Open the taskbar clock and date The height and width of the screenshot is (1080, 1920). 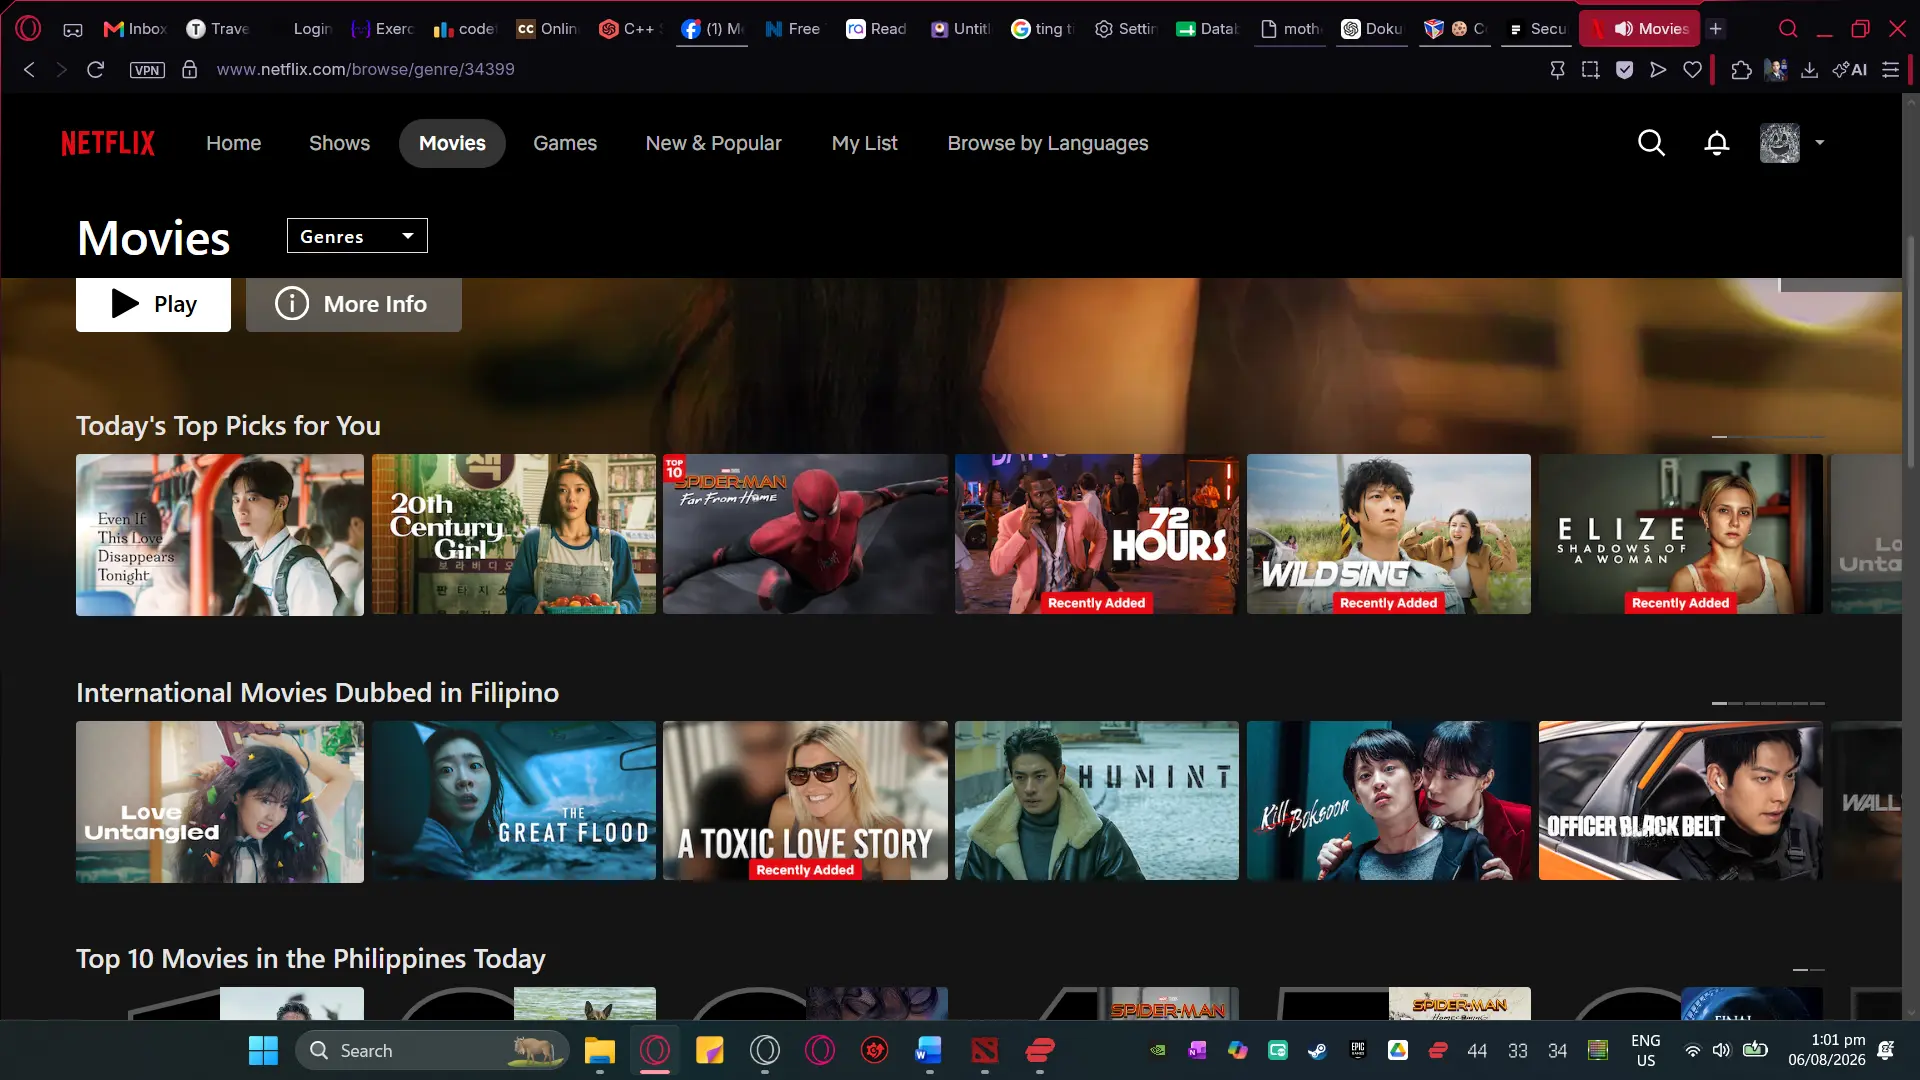[1827, 1050]
